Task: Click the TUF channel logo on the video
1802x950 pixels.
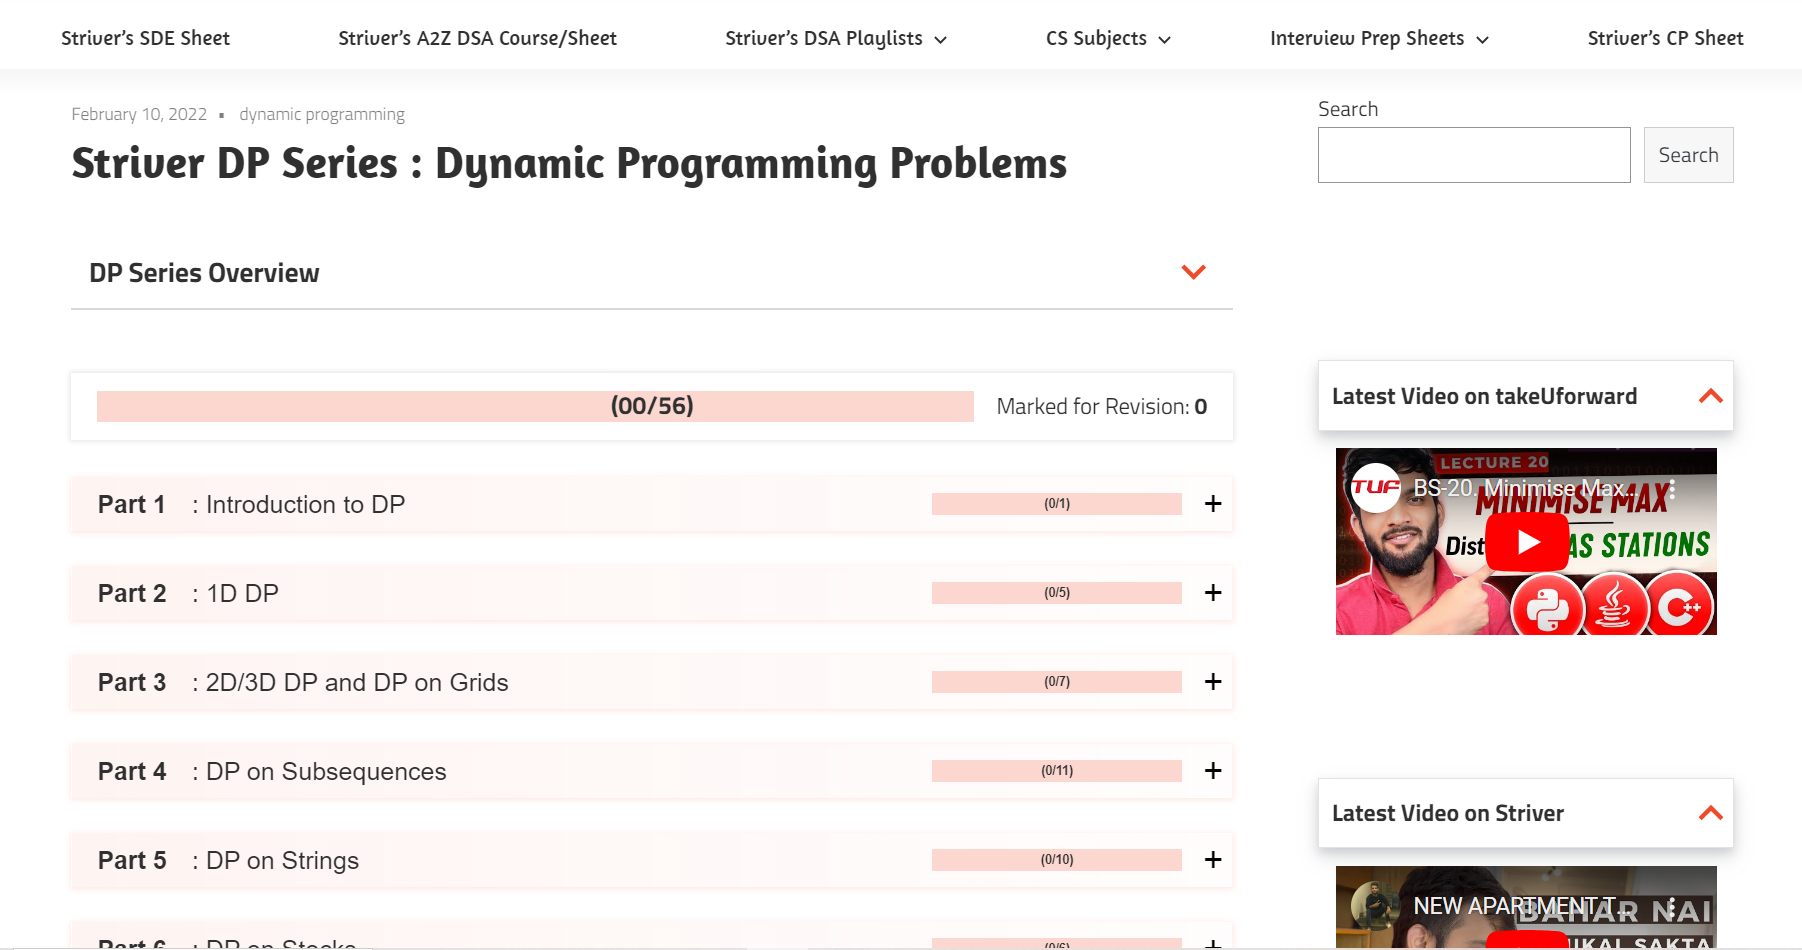Action: tap(1377, 488)
